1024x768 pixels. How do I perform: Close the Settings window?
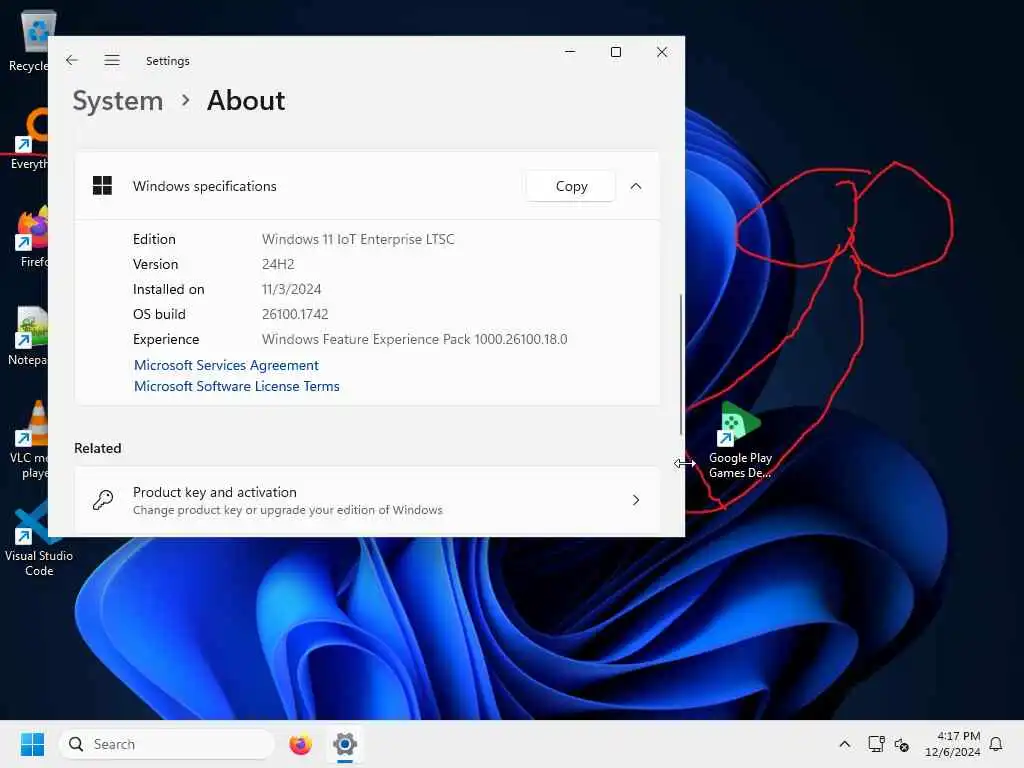point(662,52)
